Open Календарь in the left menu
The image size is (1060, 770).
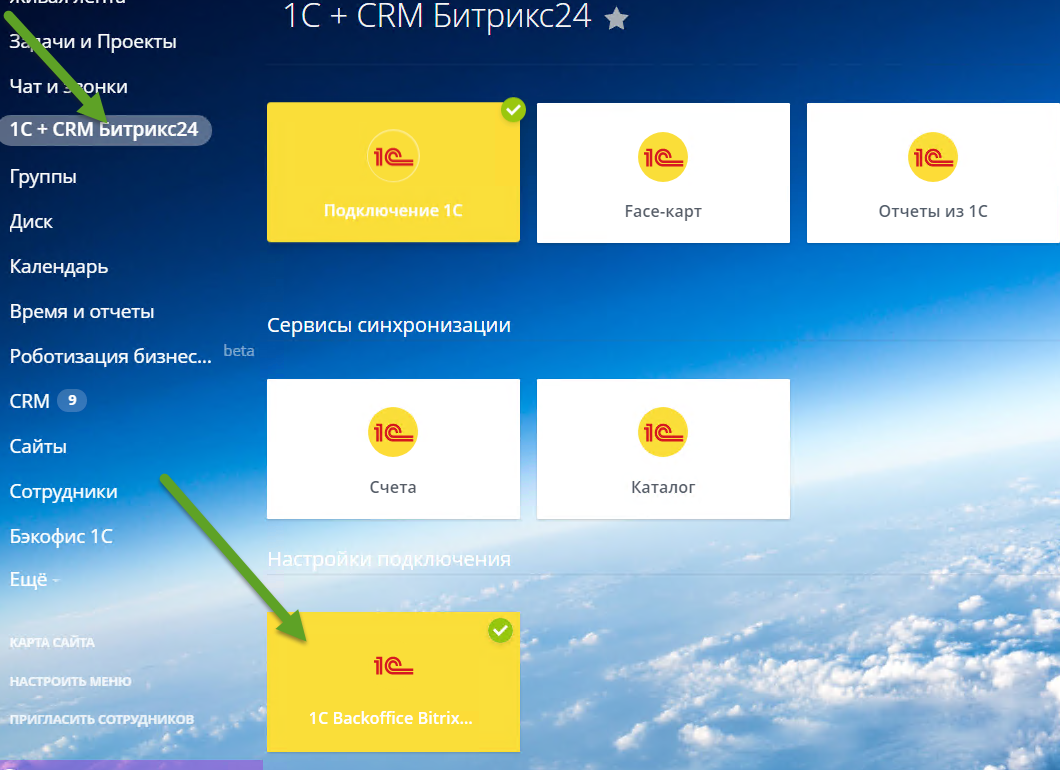click(x=59, y=267)
